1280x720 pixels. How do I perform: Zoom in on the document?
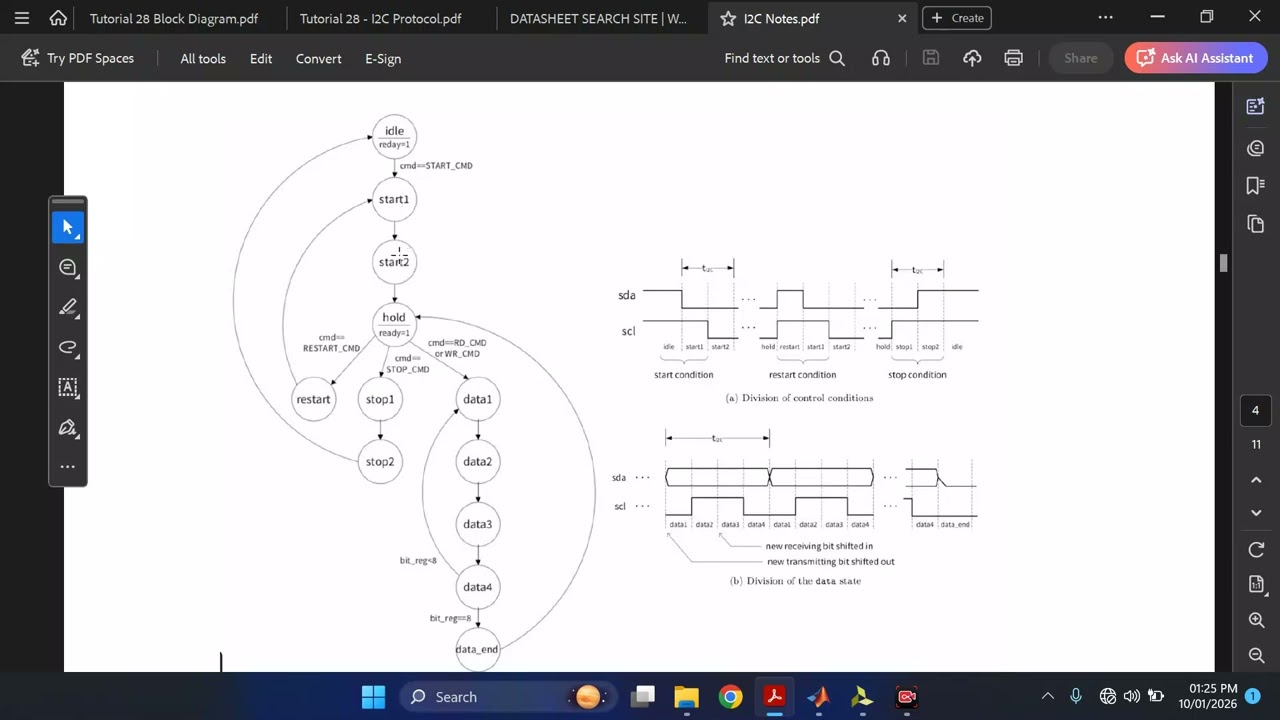[1256, 620]
